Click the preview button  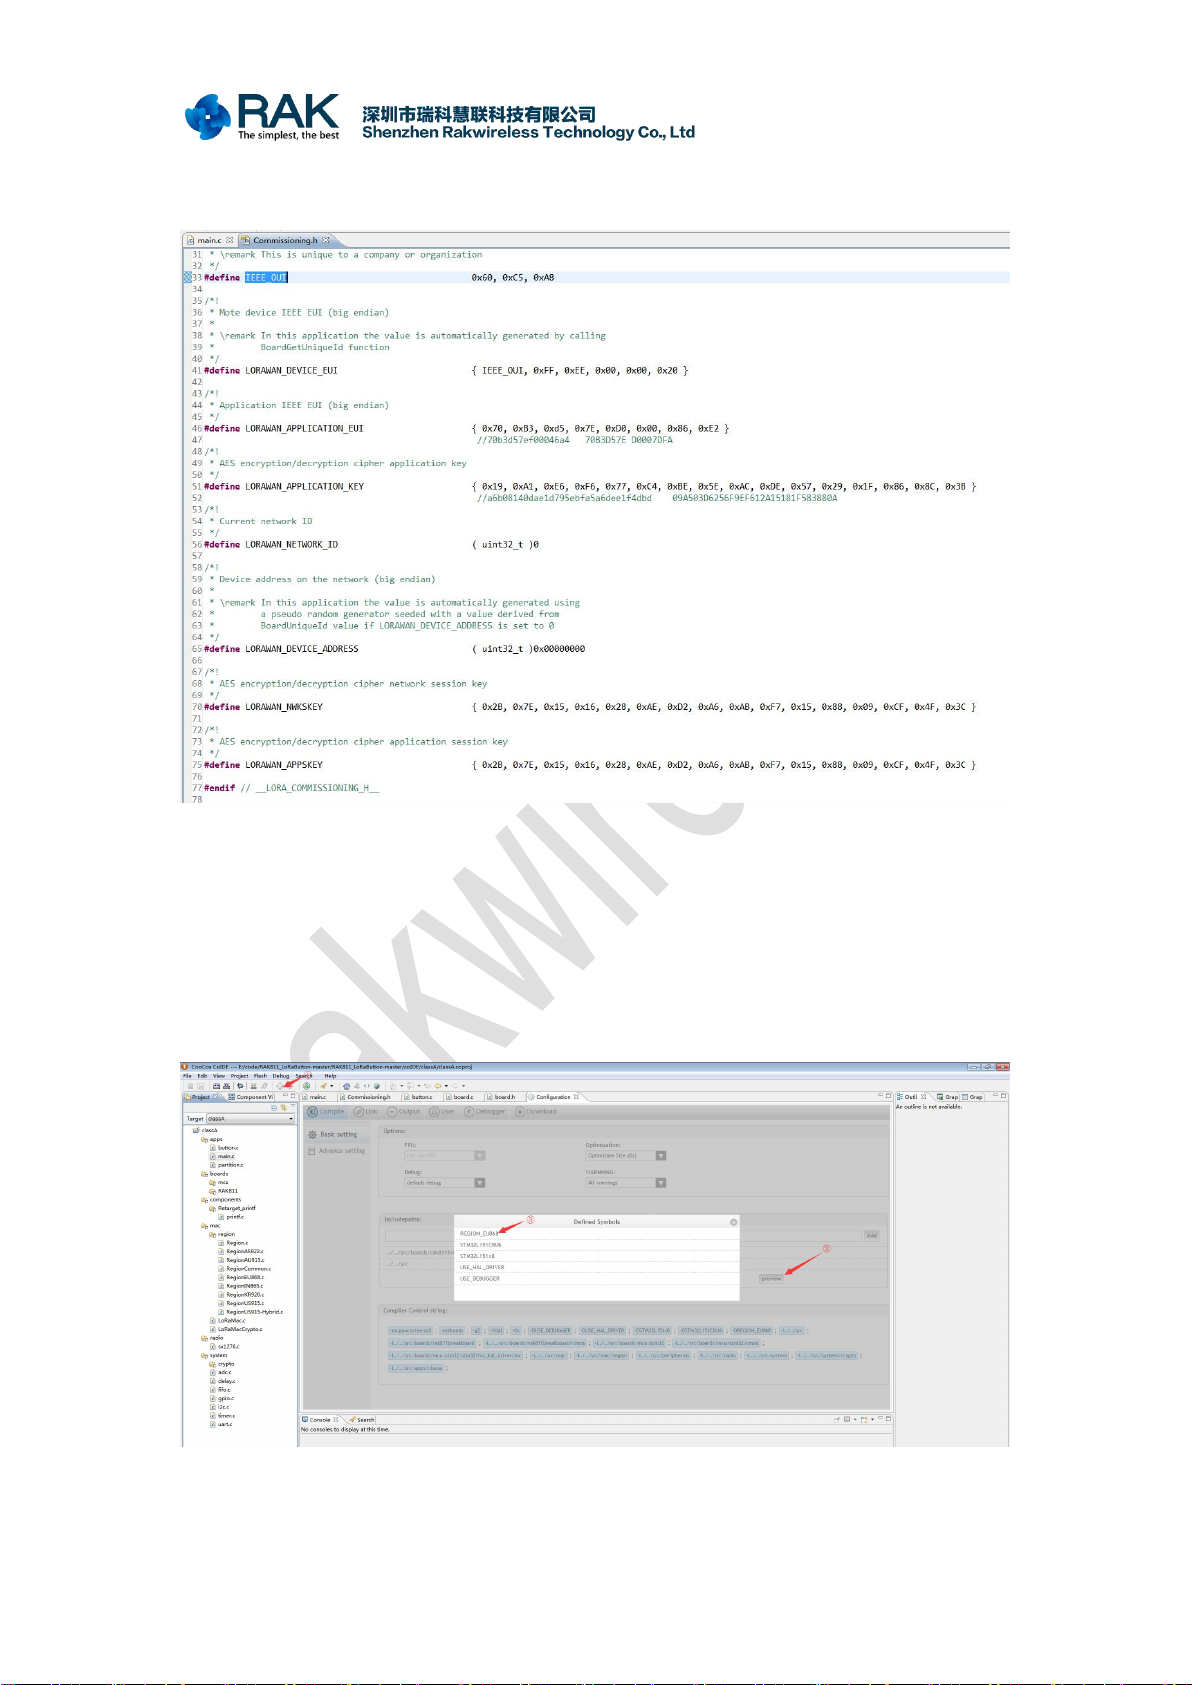[771, 1279]
